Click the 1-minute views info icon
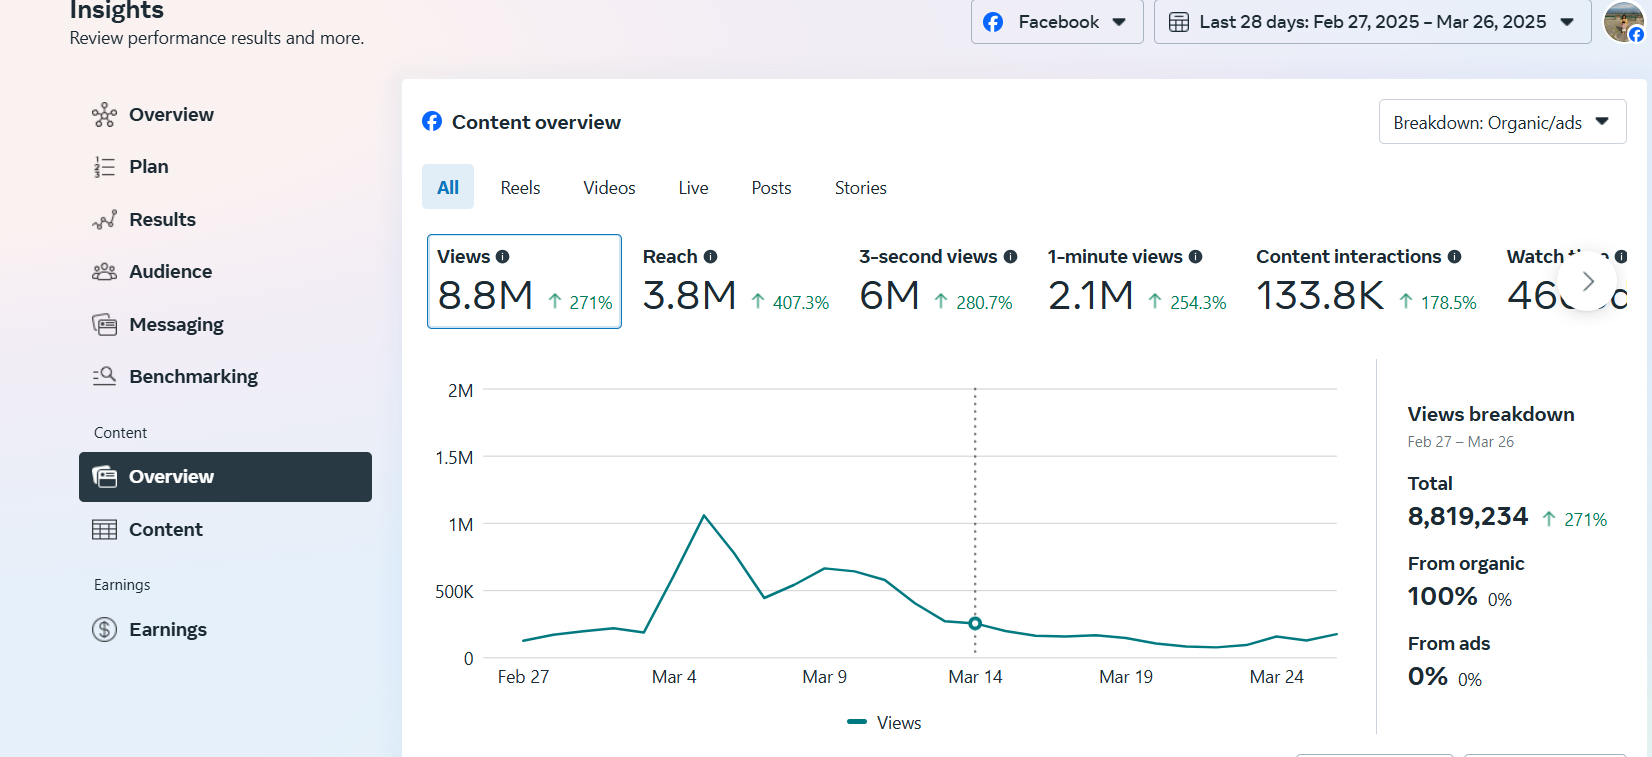This screenshot has width=1652, height=757. 1196,257
